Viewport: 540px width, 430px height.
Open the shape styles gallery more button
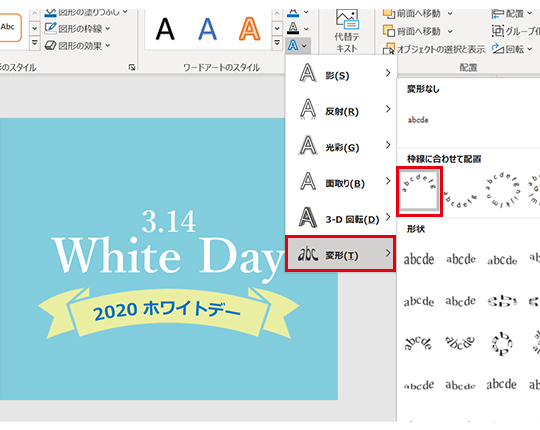(x=34, y=43)
